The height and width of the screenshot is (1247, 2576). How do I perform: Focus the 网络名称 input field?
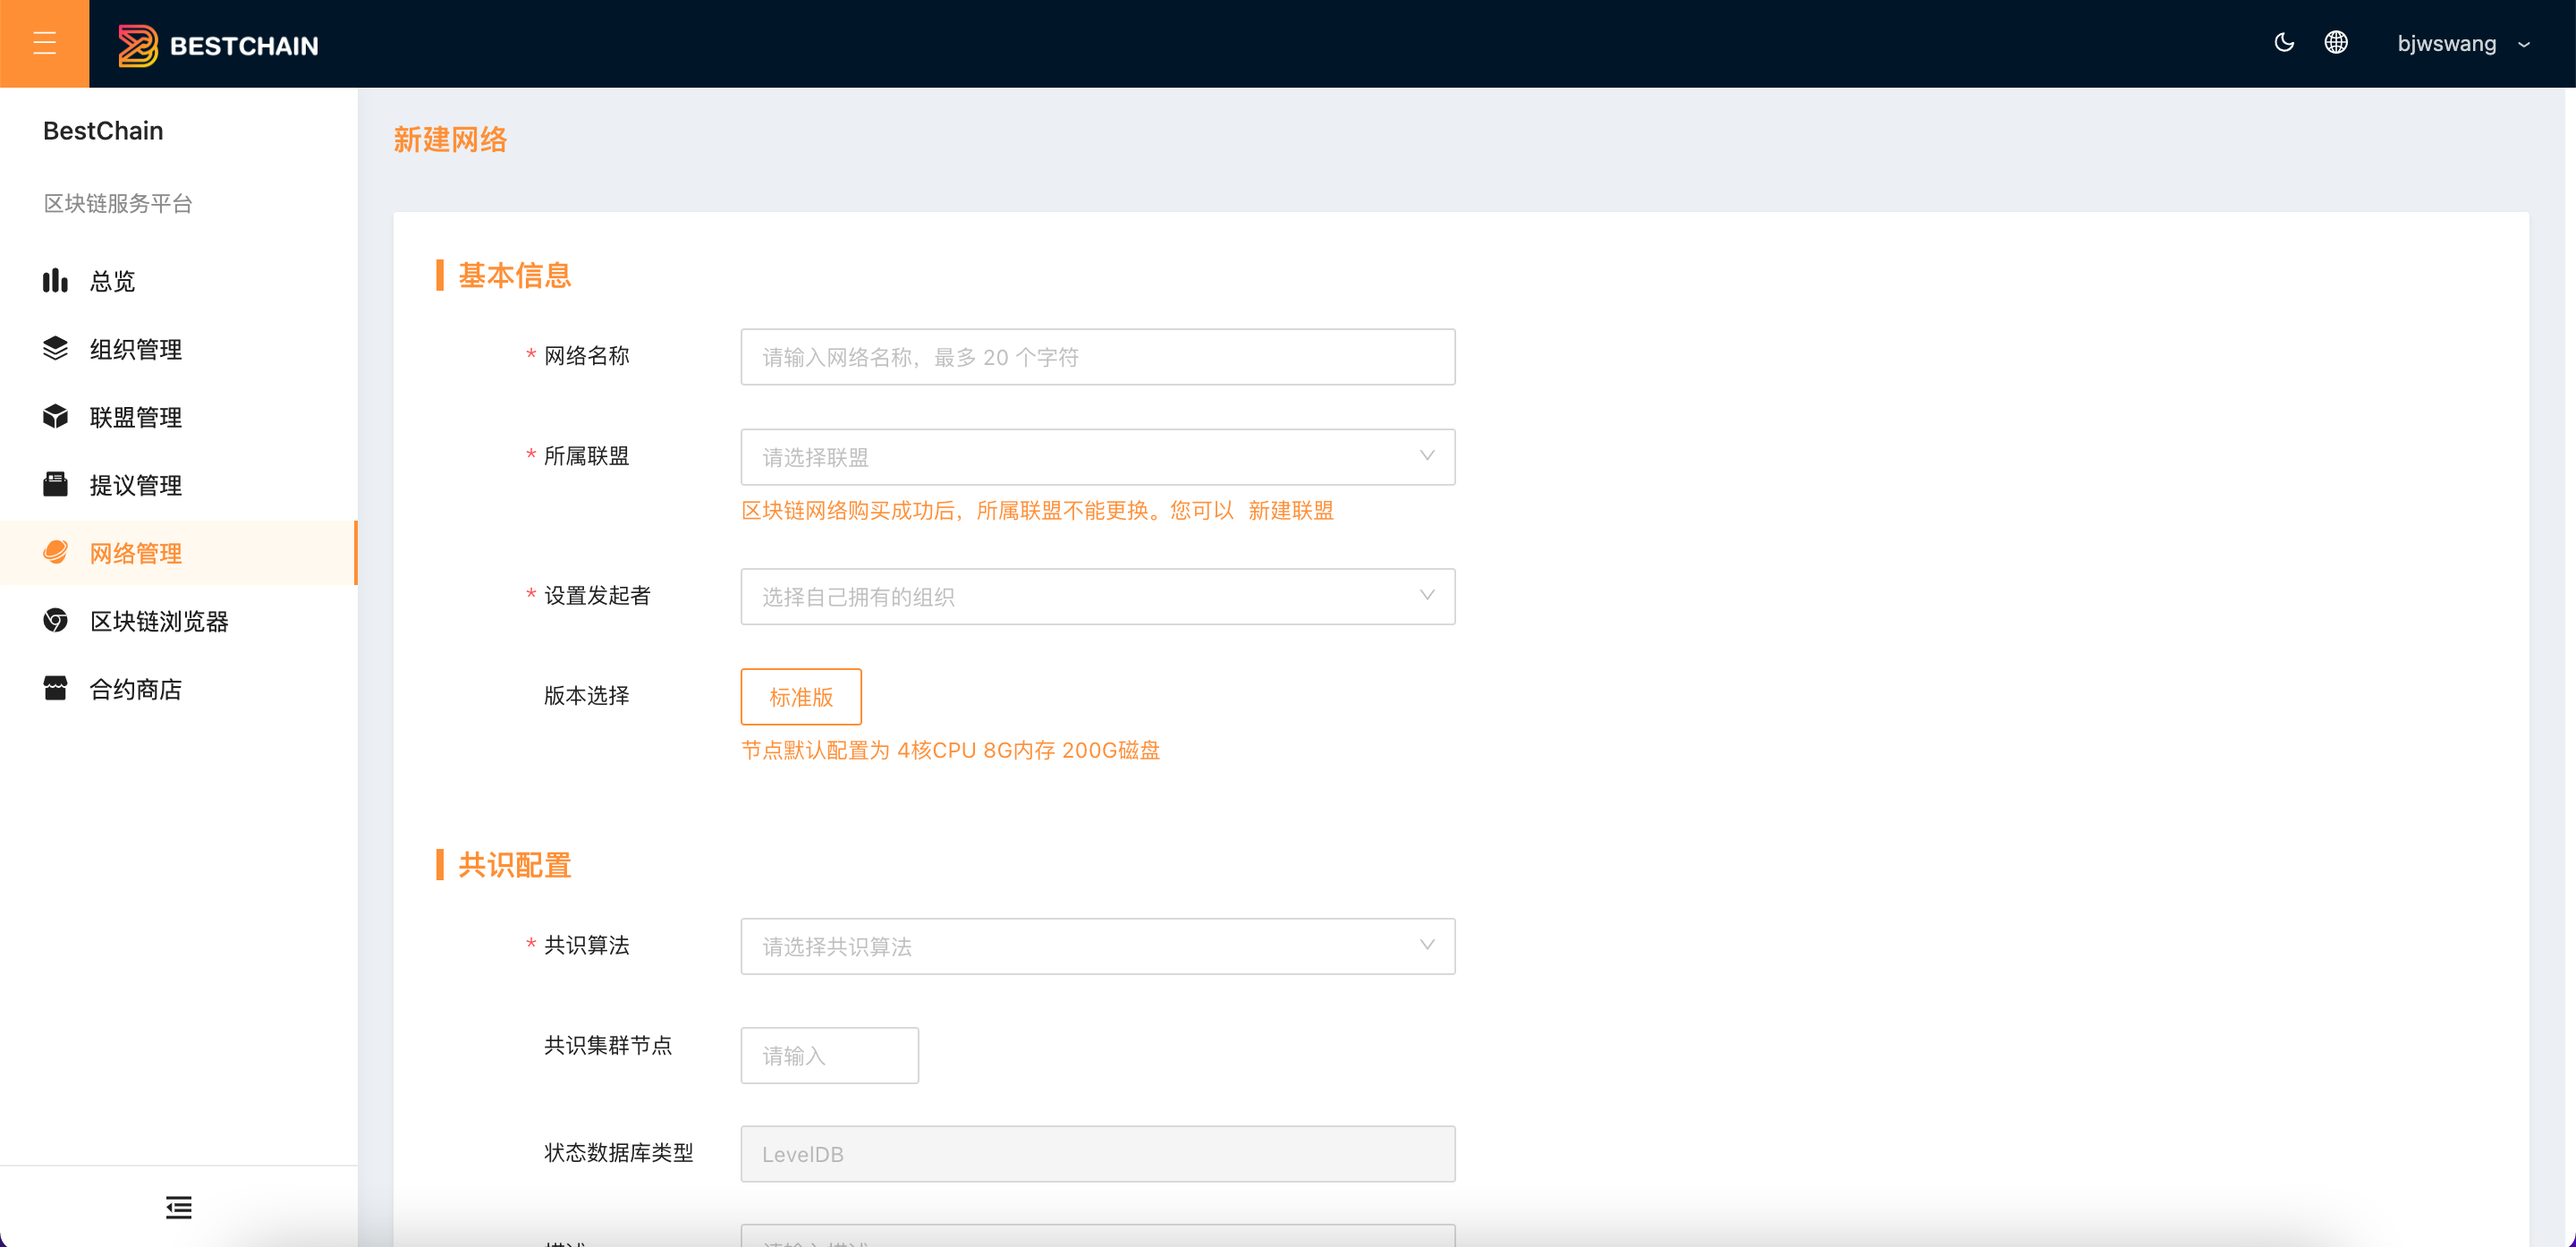coord(1097,357)
